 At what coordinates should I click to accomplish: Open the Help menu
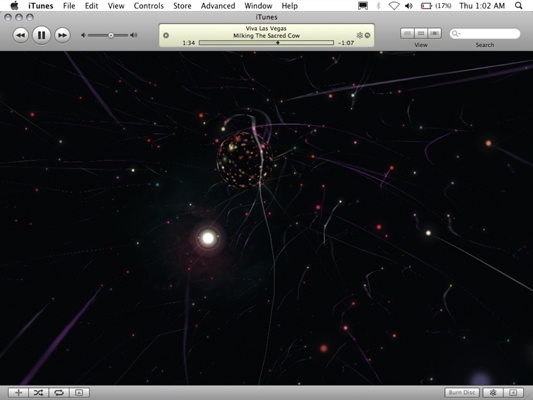coord(290,6)
